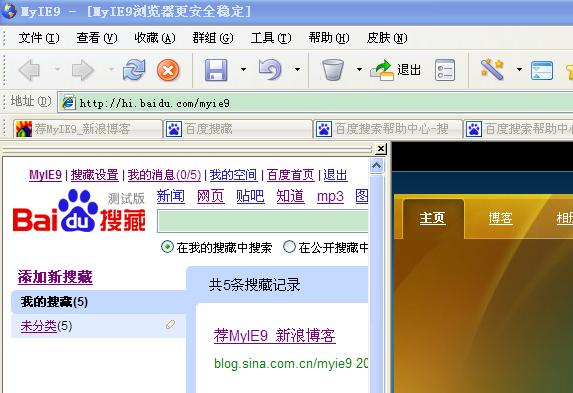
Task: Click the recycle bin toolbar icon
Action: tap(333, 70)
